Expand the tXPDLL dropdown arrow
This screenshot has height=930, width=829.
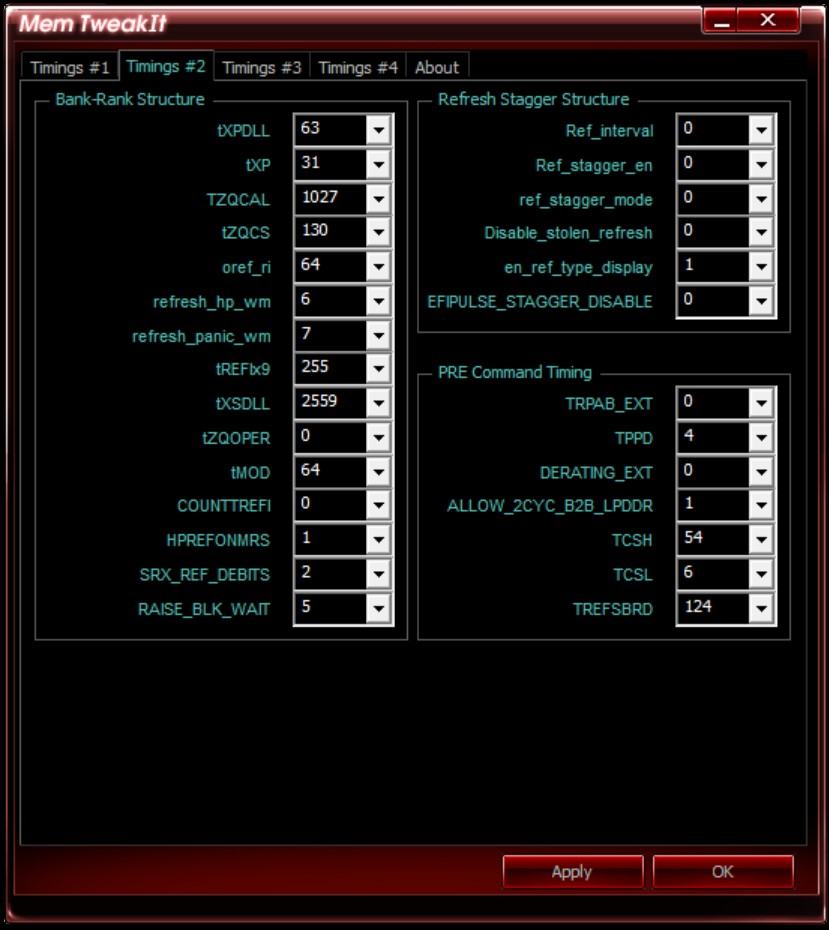pos(378,130)
